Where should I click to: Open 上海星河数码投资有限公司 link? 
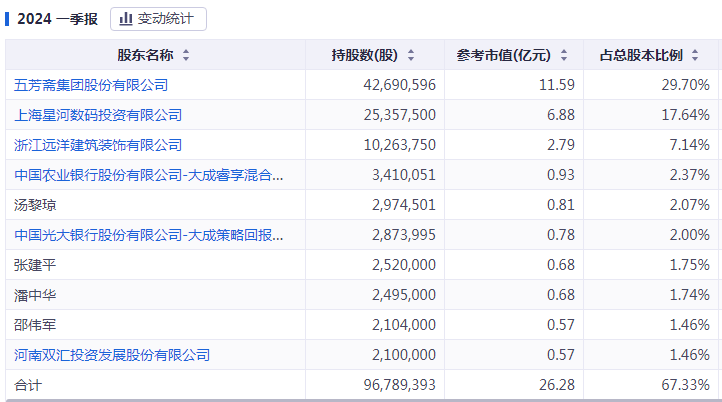point(98,115)
